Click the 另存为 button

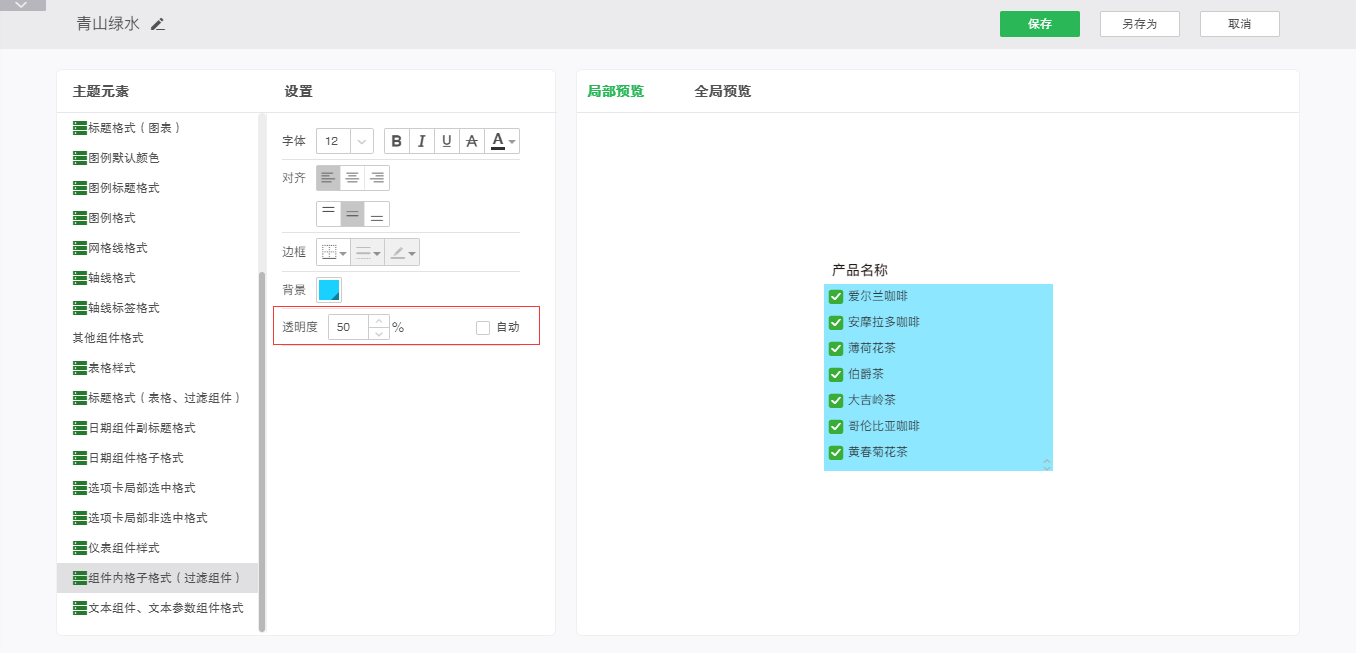click(x=1139, y=24)
